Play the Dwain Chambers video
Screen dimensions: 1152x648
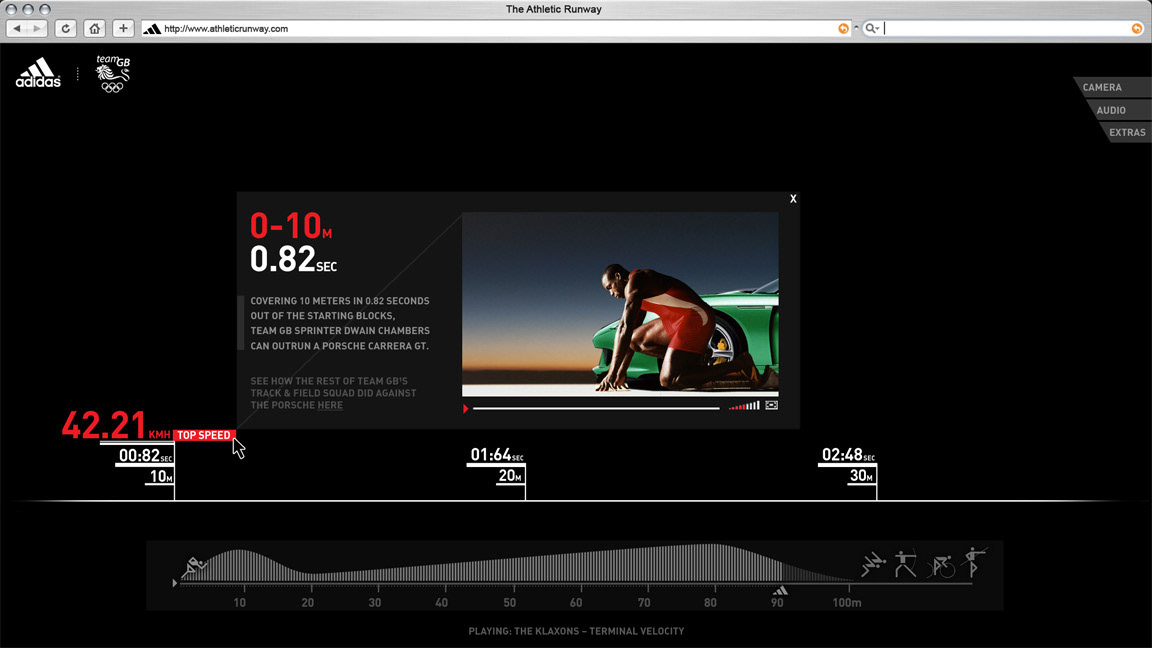(465, 408)
